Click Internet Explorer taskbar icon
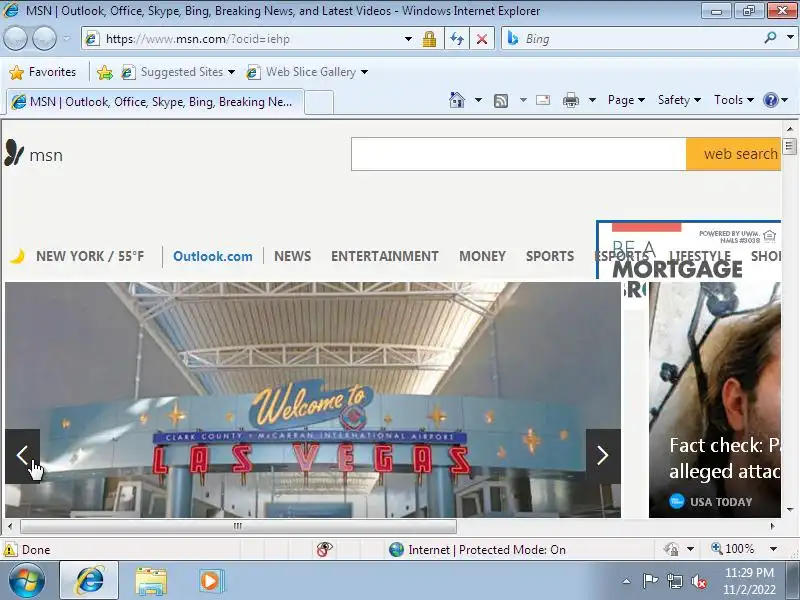This screenshot has height=600, width=800. click(89, 581)
